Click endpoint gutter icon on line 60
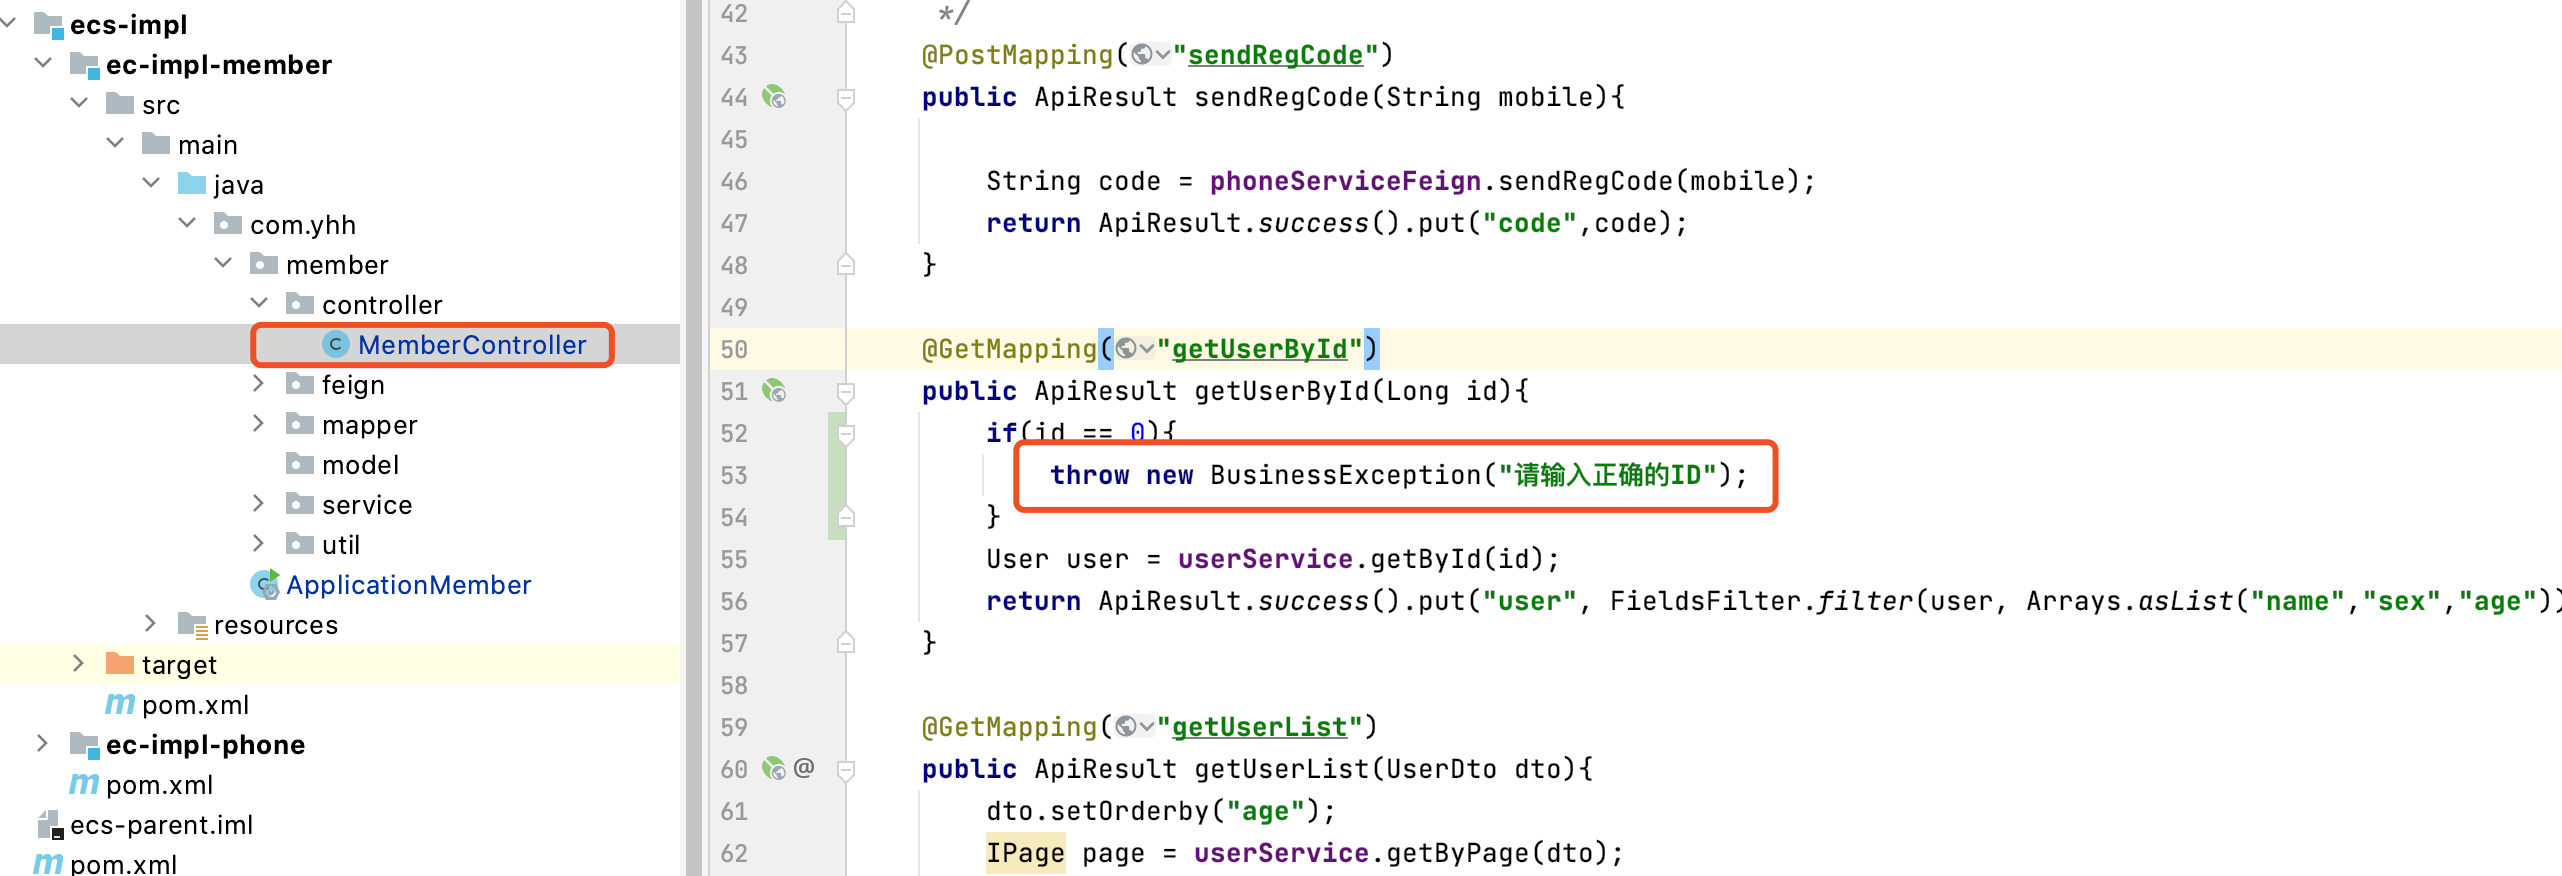The image size is (2562, 876). (774, 768)
